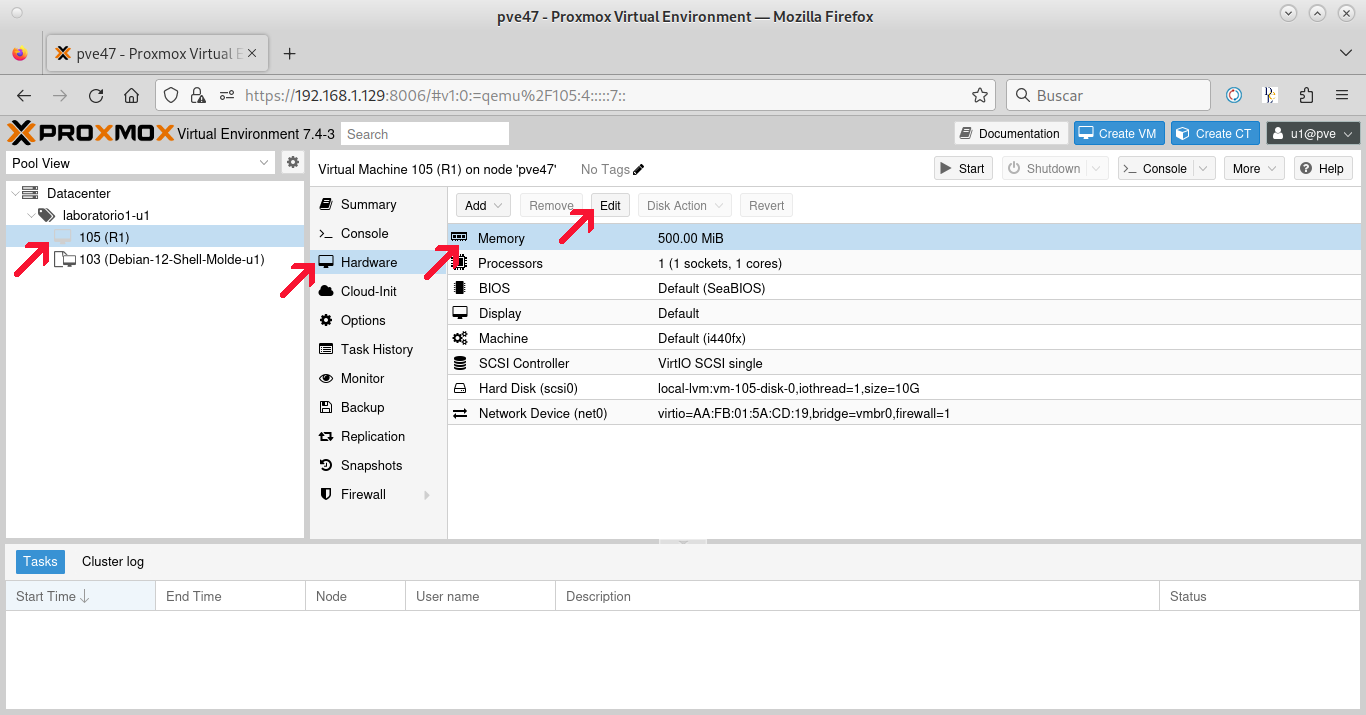The height and width of the screenshot is (715, 1366).
Task: List all tabs with the chevron
Action: [1346, 53]
